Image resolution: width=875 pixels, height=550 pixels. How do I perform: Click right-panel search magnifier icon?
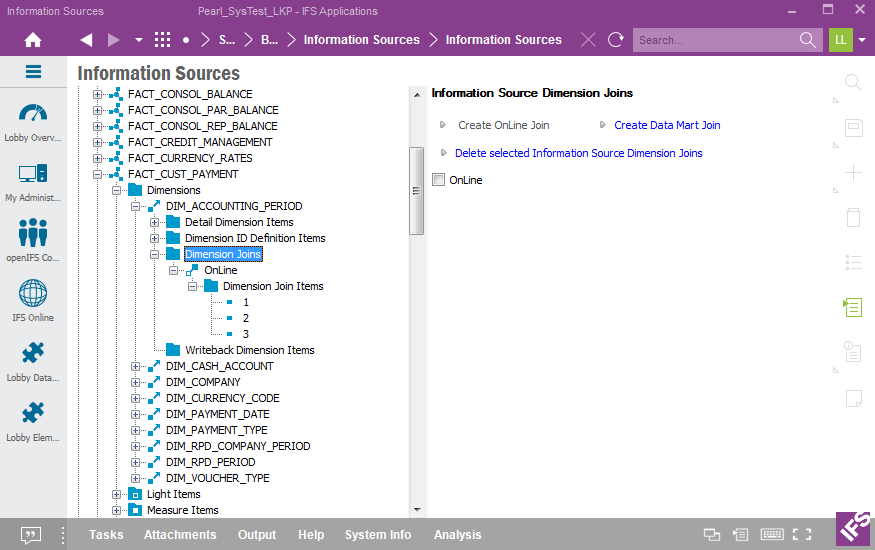[x=853, y=83]
